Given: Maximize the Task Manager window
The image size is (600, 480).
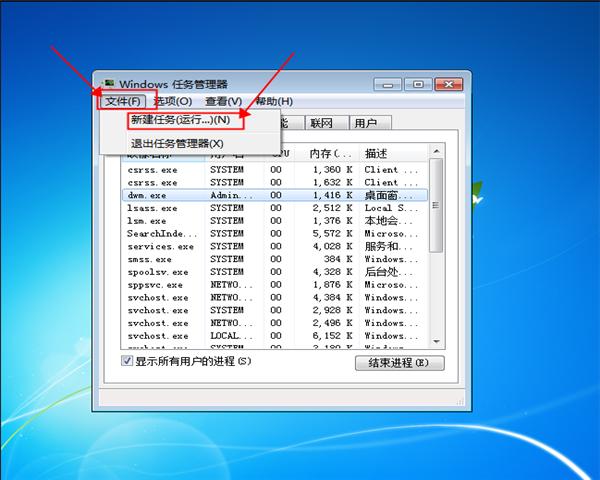Looking at the screenshot, I should coord(418,85).
